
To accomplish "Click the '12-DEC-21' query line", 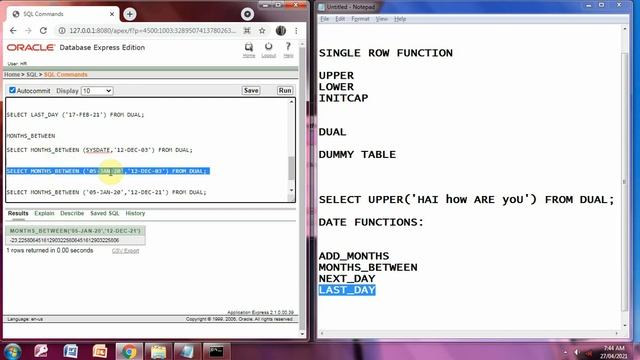I will (106, 192).
